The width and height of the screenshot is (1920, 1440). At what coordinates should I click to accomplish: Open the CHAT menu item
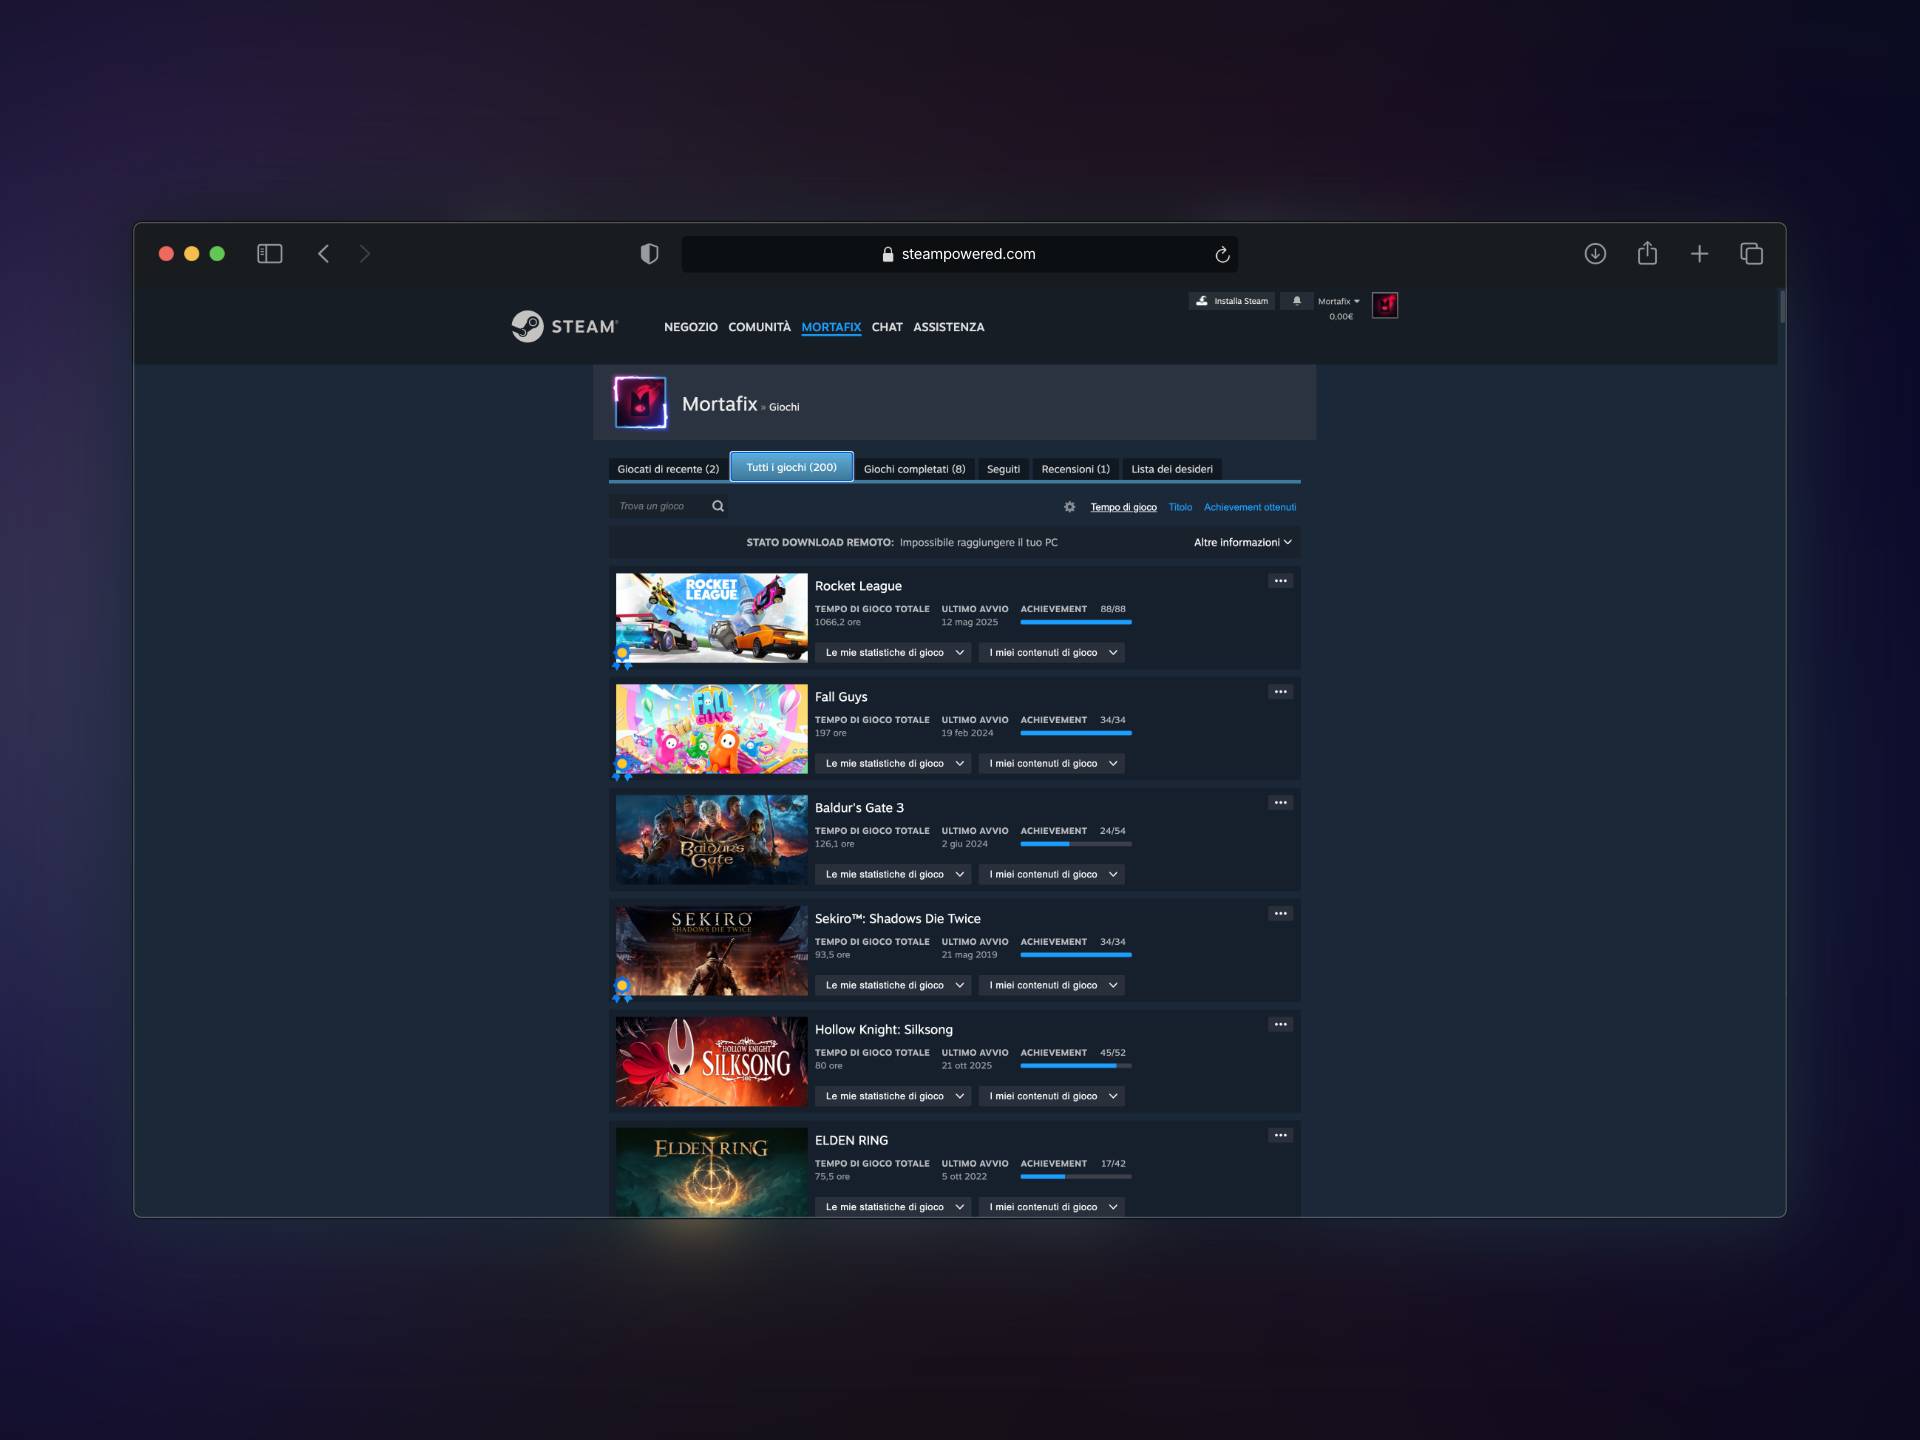887,327
